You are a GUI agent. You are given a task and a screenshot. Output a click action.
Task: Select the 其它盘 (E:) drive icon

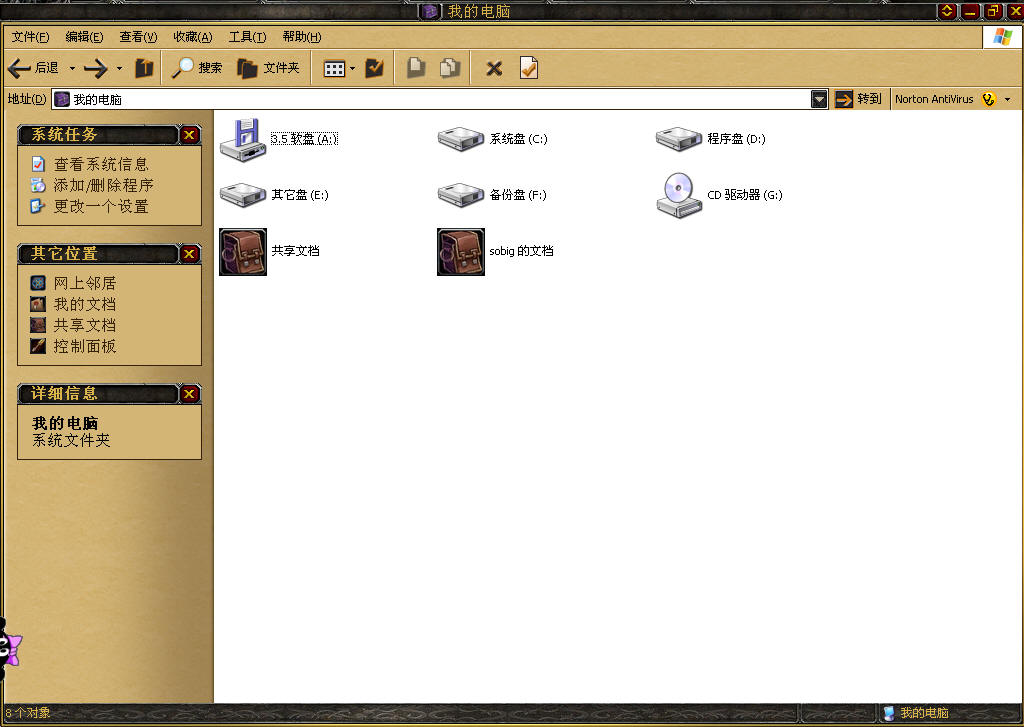(243, 195)
